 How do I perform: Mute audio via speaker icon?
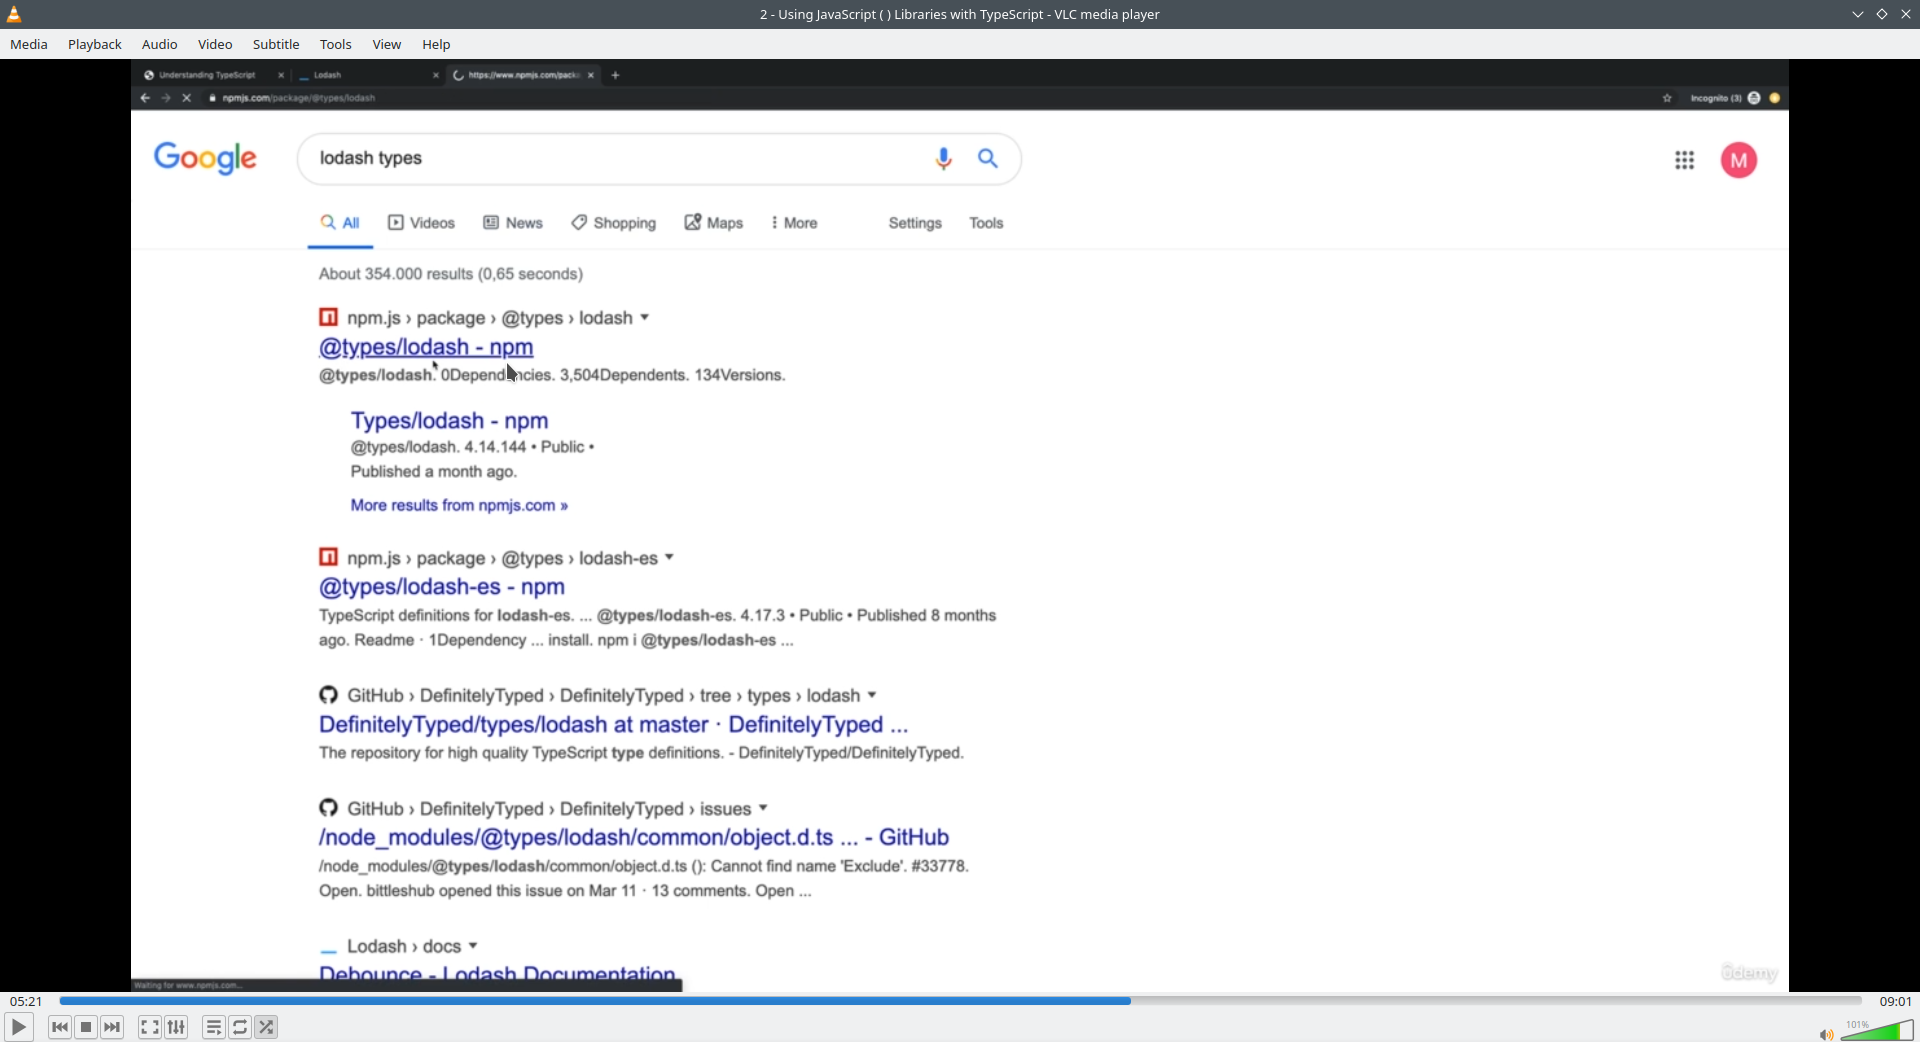tap(1826, 1034)
